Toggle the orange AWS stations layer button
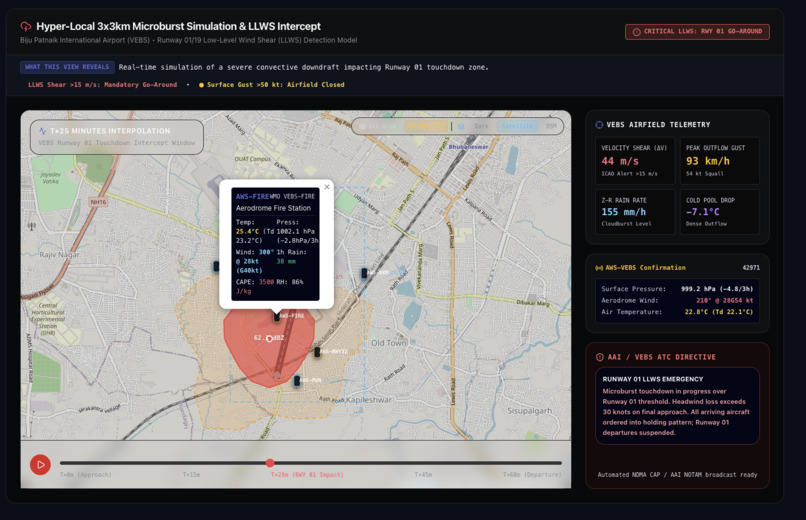This screenshot has height=520, width=806. pyautogui.click(x=426, y=126)
